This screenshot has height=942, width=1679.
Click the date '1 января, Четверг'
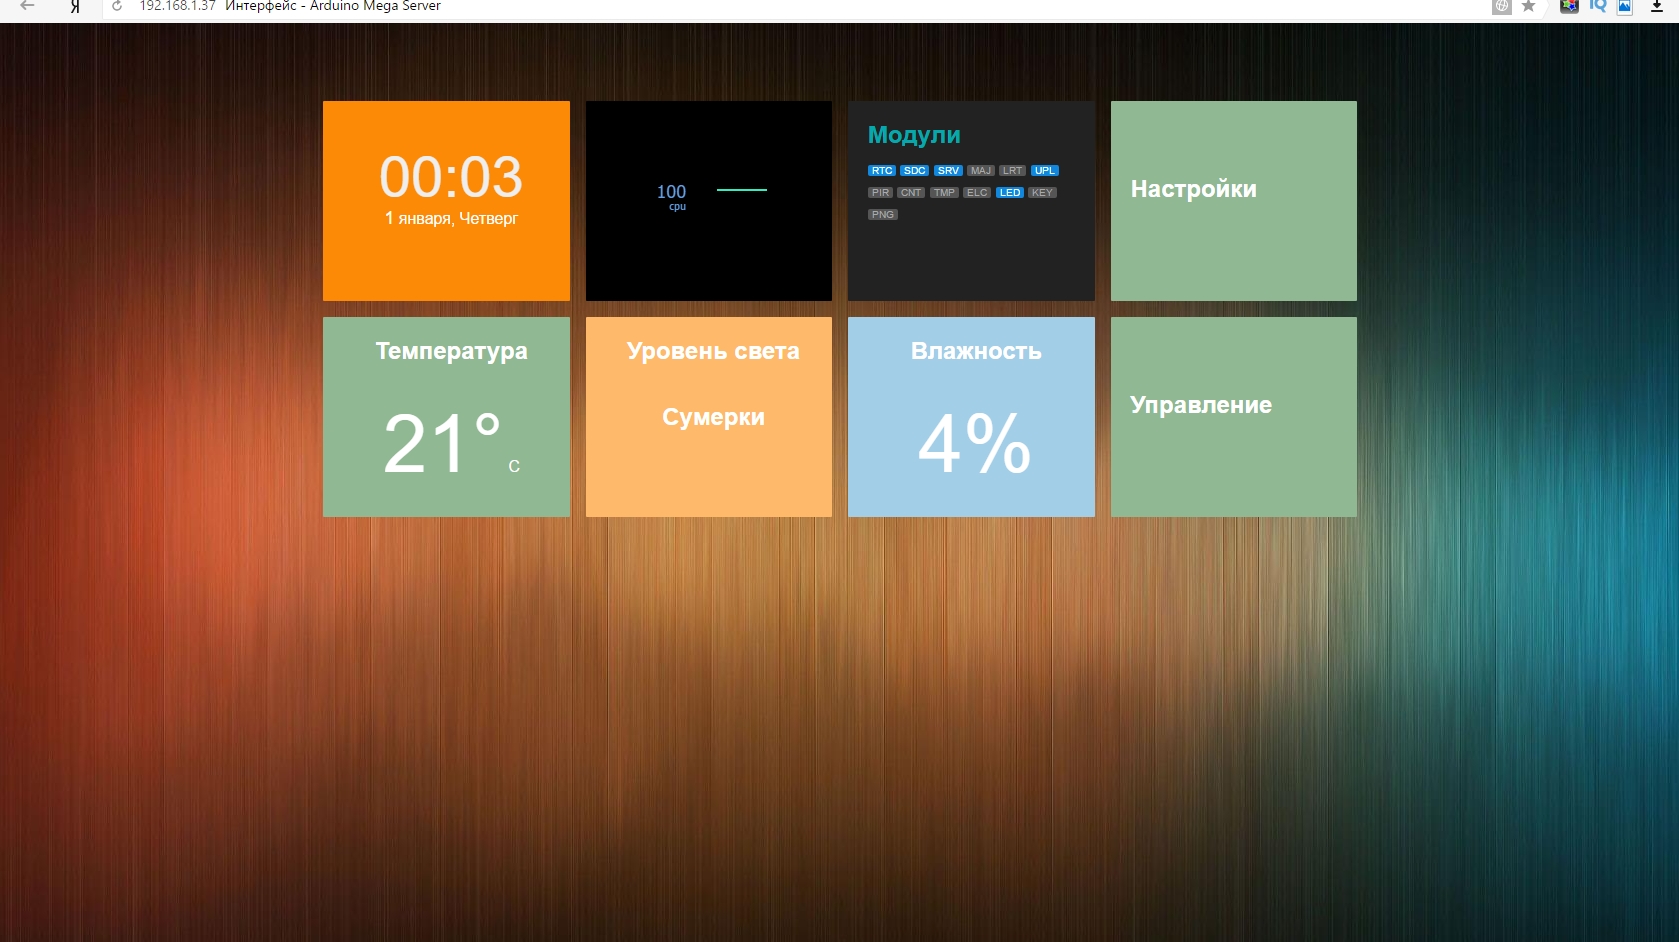[x=451, y=218]
